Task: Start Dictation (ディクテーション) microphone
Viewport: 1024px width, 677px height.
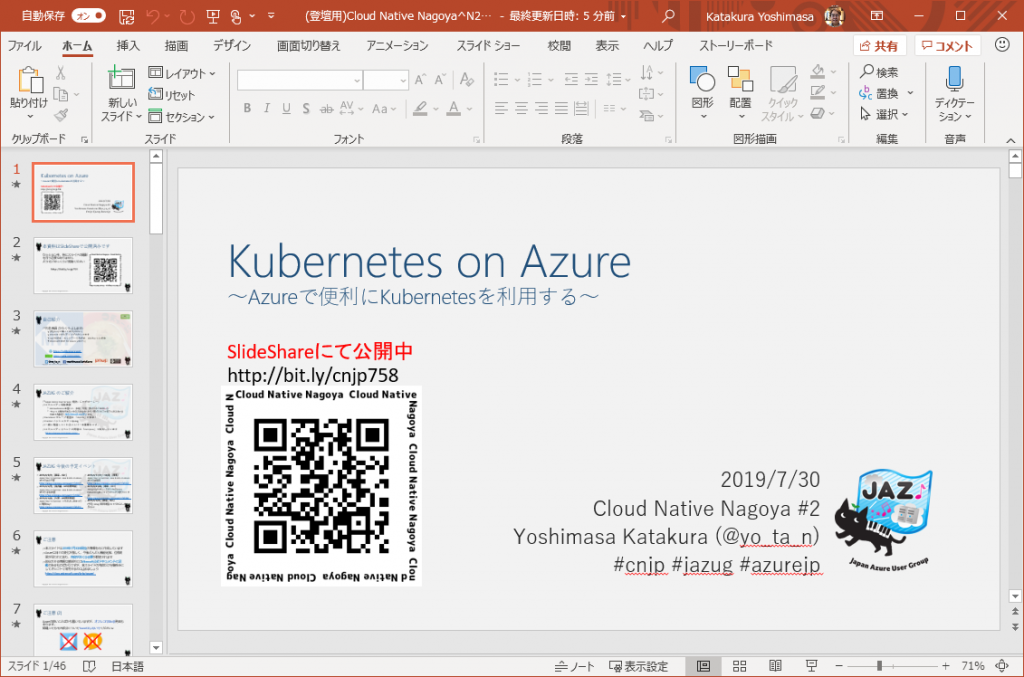Action: pyautogui.click(x=954, y=78)
